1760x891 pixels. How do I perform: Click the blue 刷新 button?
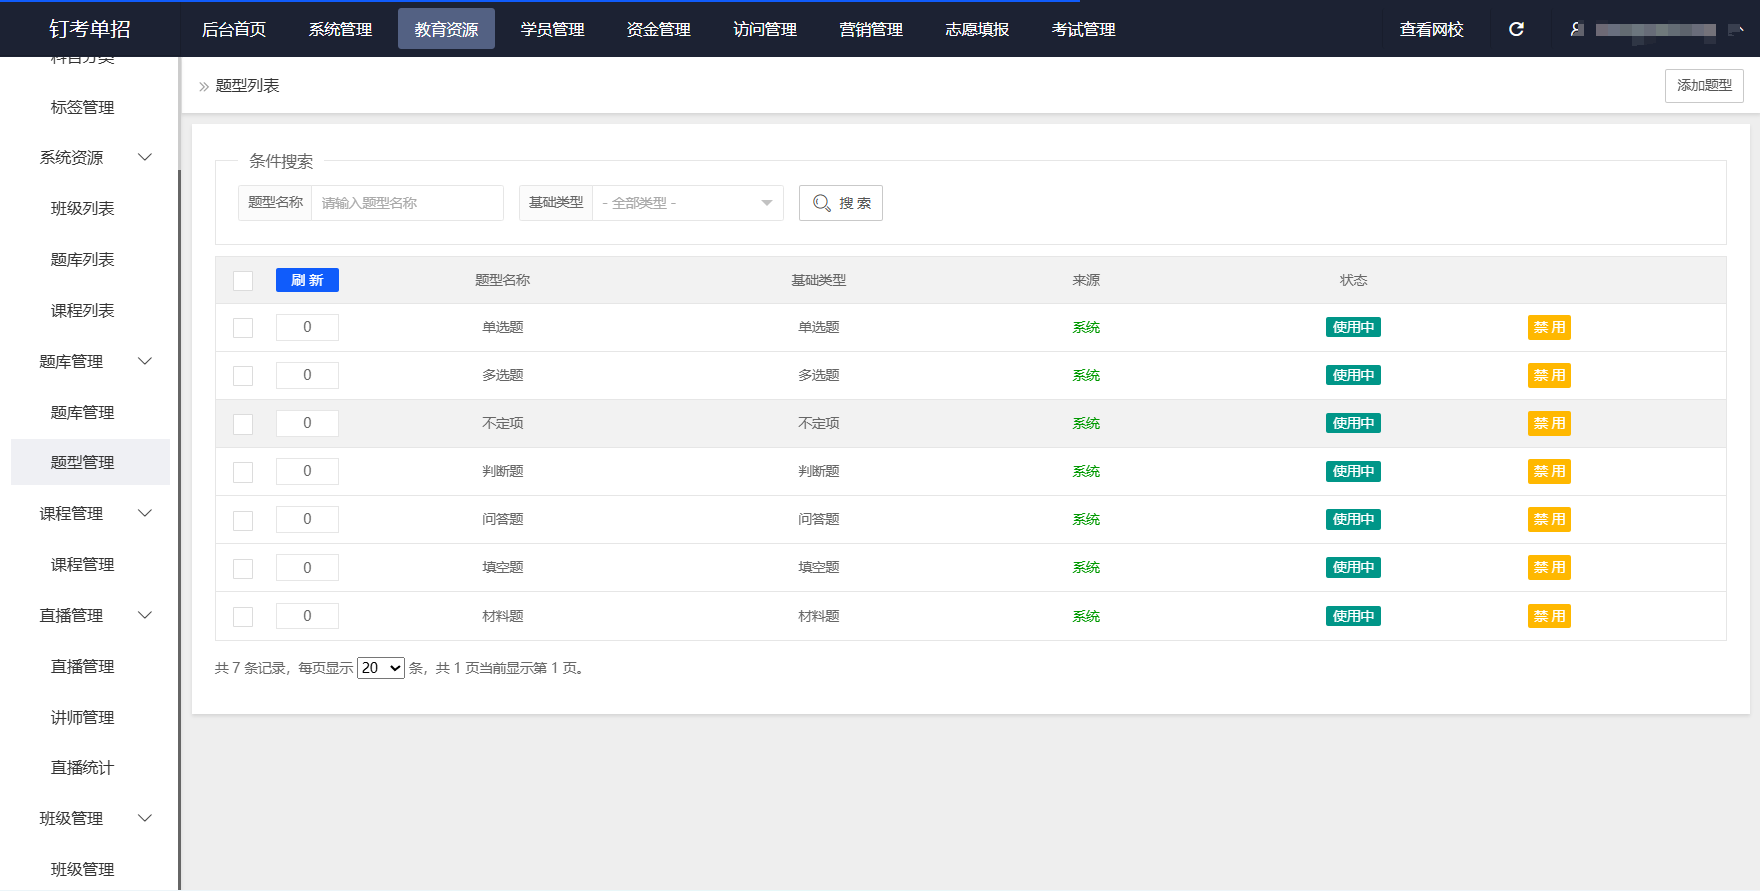[307, 280]
